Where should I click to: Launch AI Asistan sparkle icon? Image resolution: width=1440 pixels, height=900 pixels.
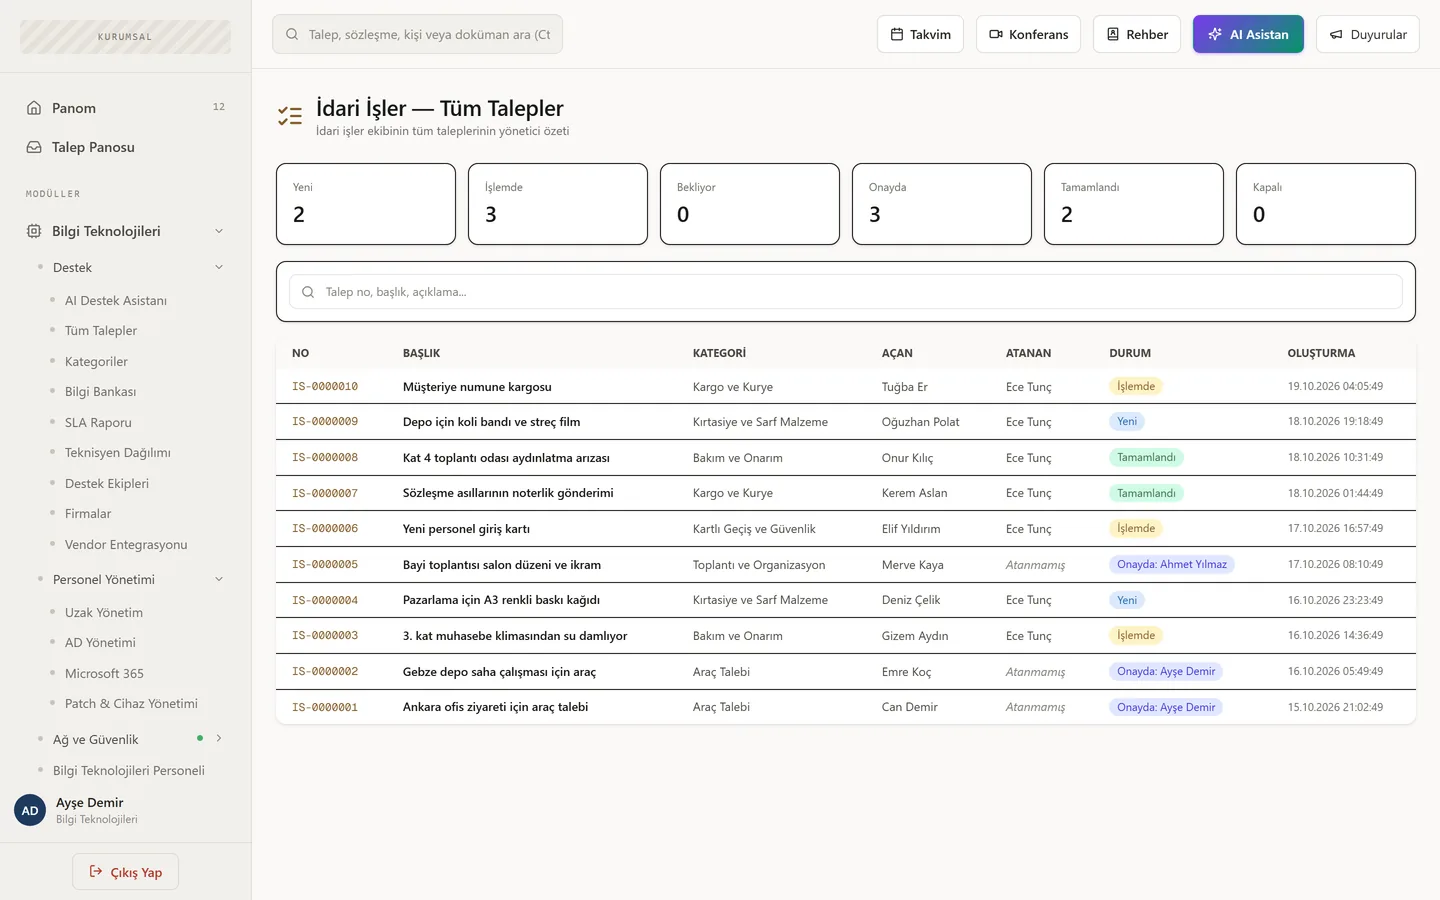1215,34
